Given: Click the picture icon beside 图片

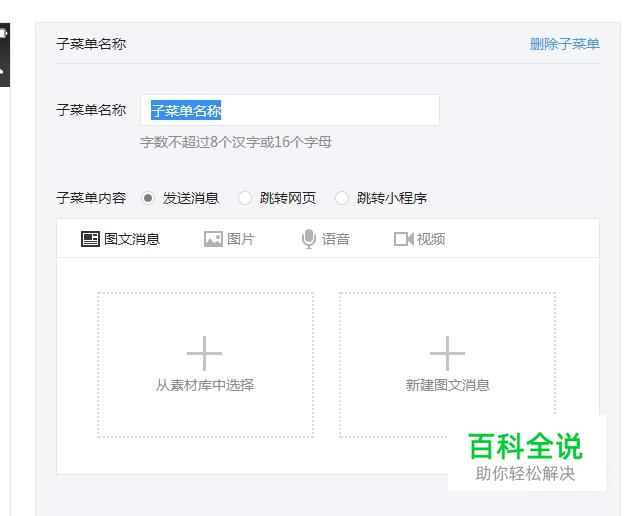Looking at the screenshot, I should coord(213,239).
